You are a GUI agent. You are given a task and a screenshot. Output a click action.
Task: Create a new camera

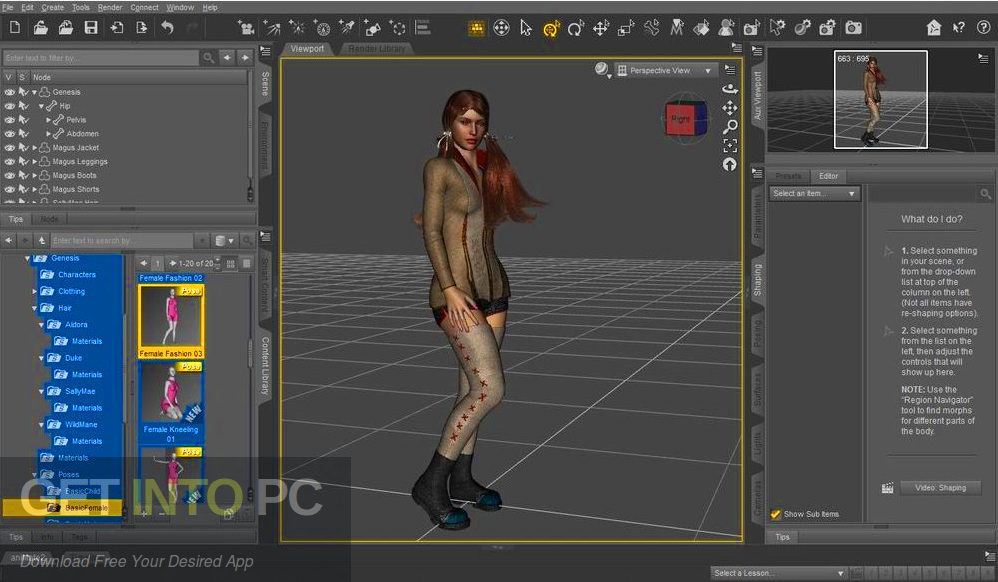(246, 28)
